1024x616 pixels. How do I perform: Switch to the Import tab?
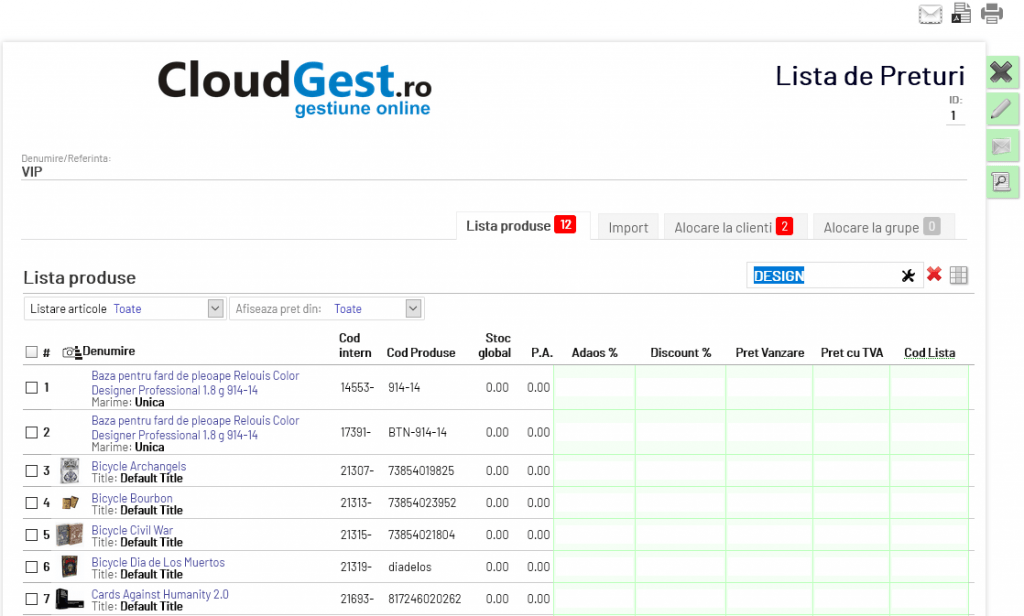point(628,227)
